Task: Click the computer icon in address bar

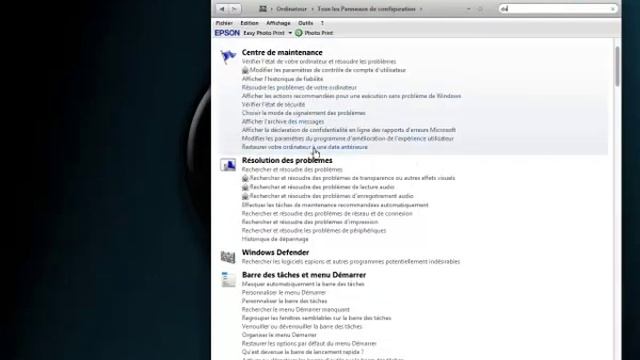Action: (263, 9)
